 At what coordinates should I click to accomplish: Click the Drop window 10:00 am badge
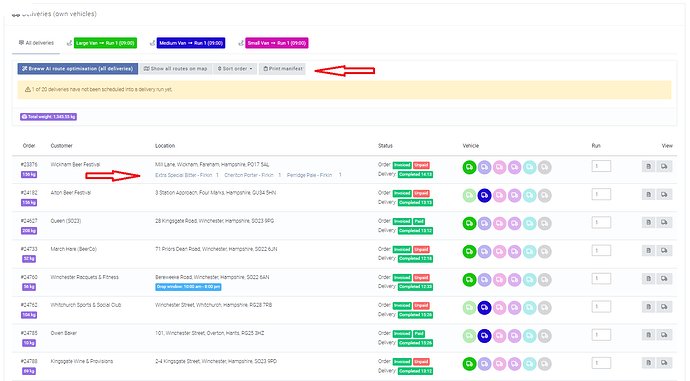188,287
